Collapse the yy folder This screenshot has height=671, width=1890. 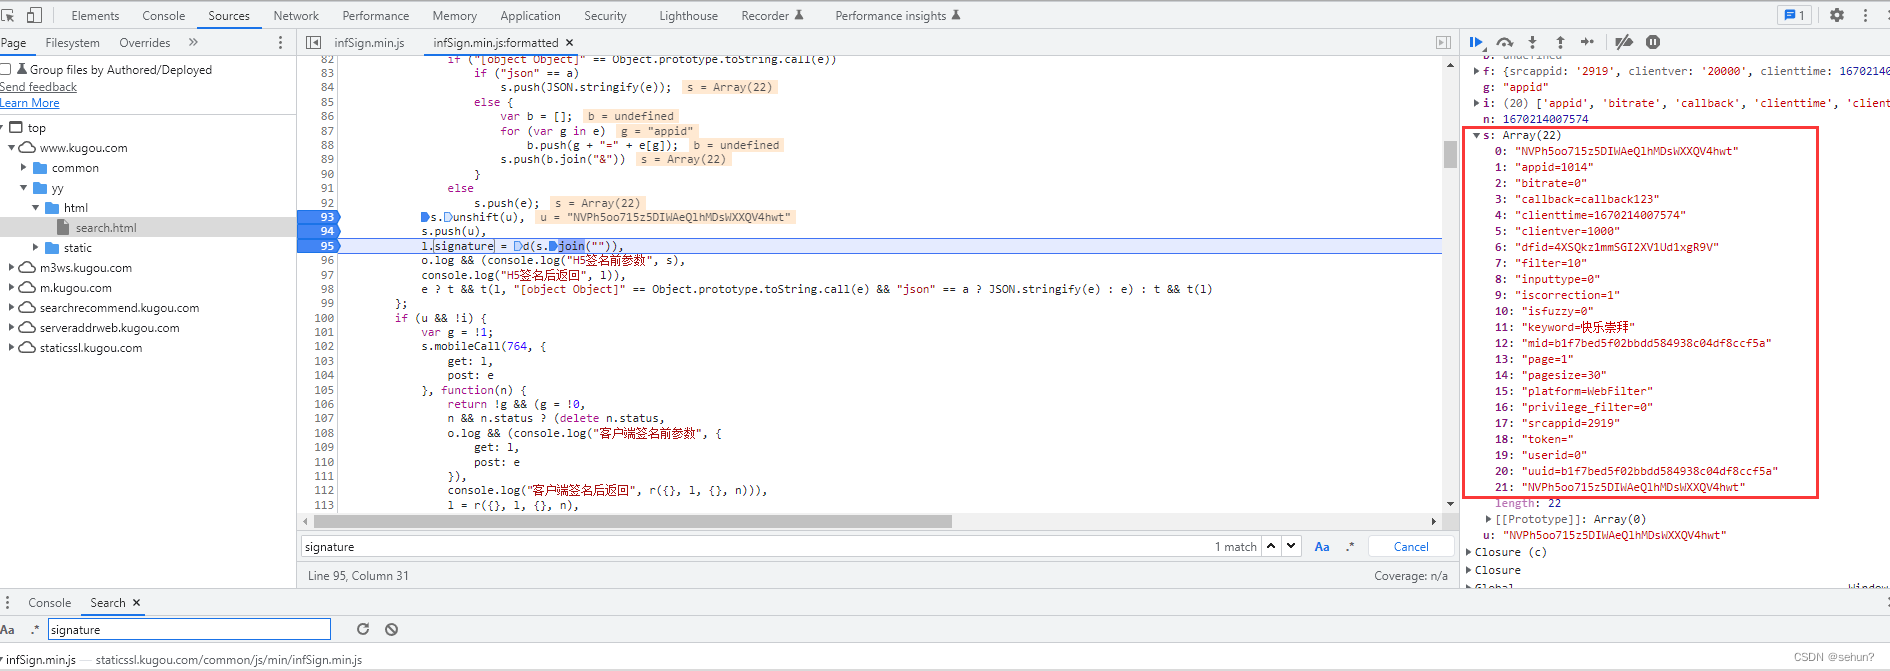[x=24, y=188]
